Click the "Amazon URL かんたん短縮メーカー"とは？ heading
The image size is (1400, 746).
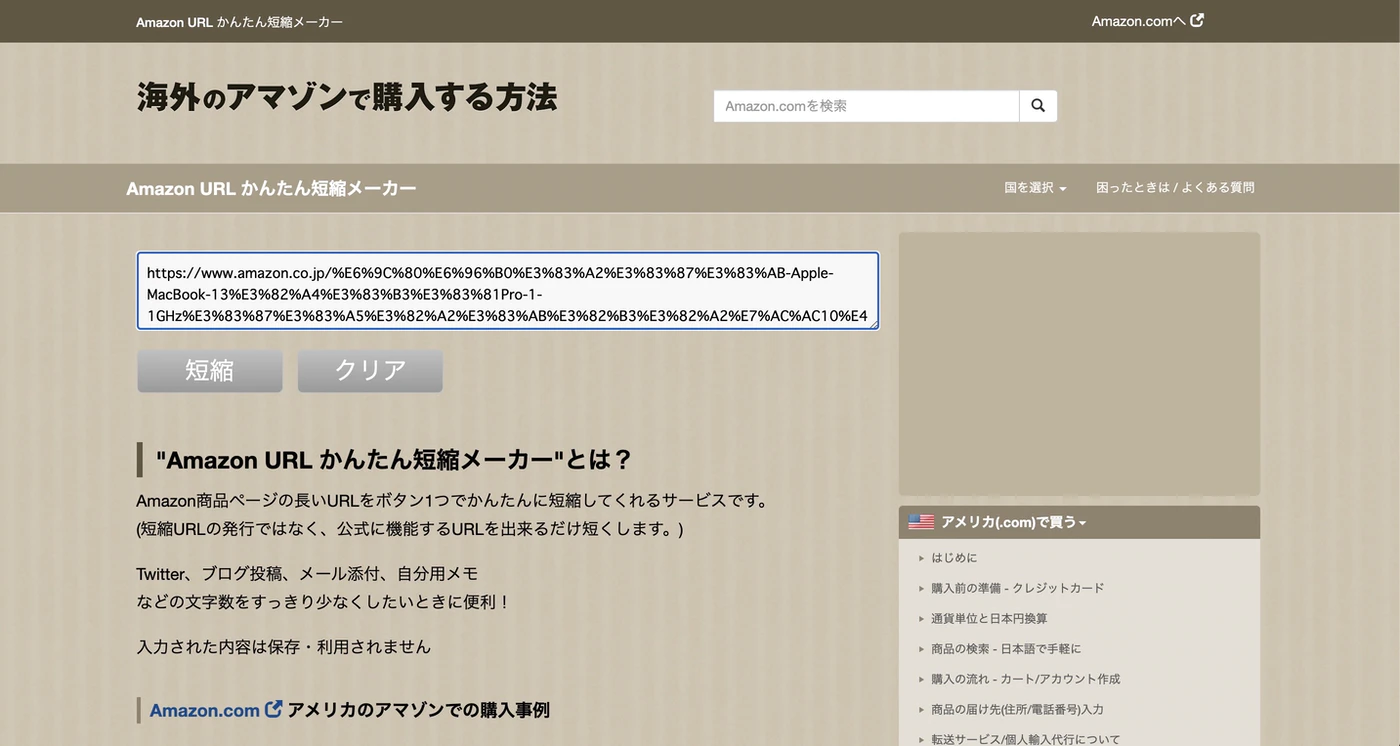click(x=394, y=460)
